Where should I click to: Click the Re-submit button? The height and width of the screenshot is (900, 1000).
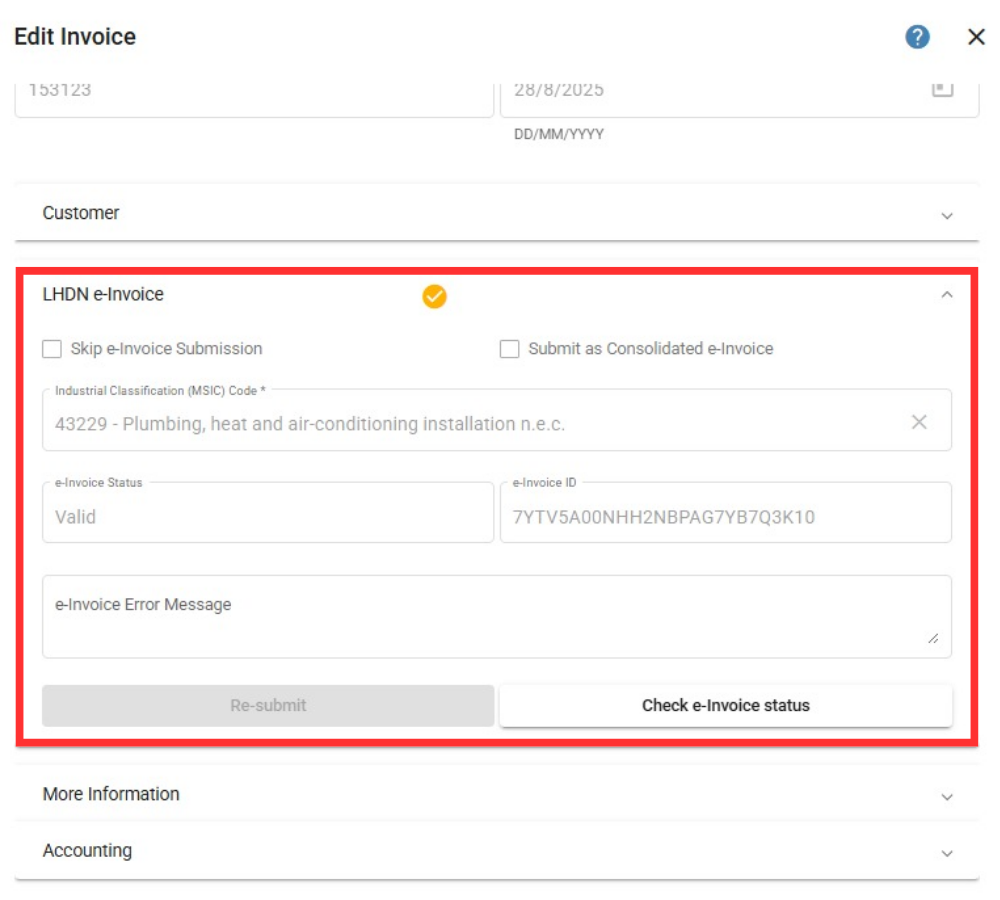click(x=268, y=705)
